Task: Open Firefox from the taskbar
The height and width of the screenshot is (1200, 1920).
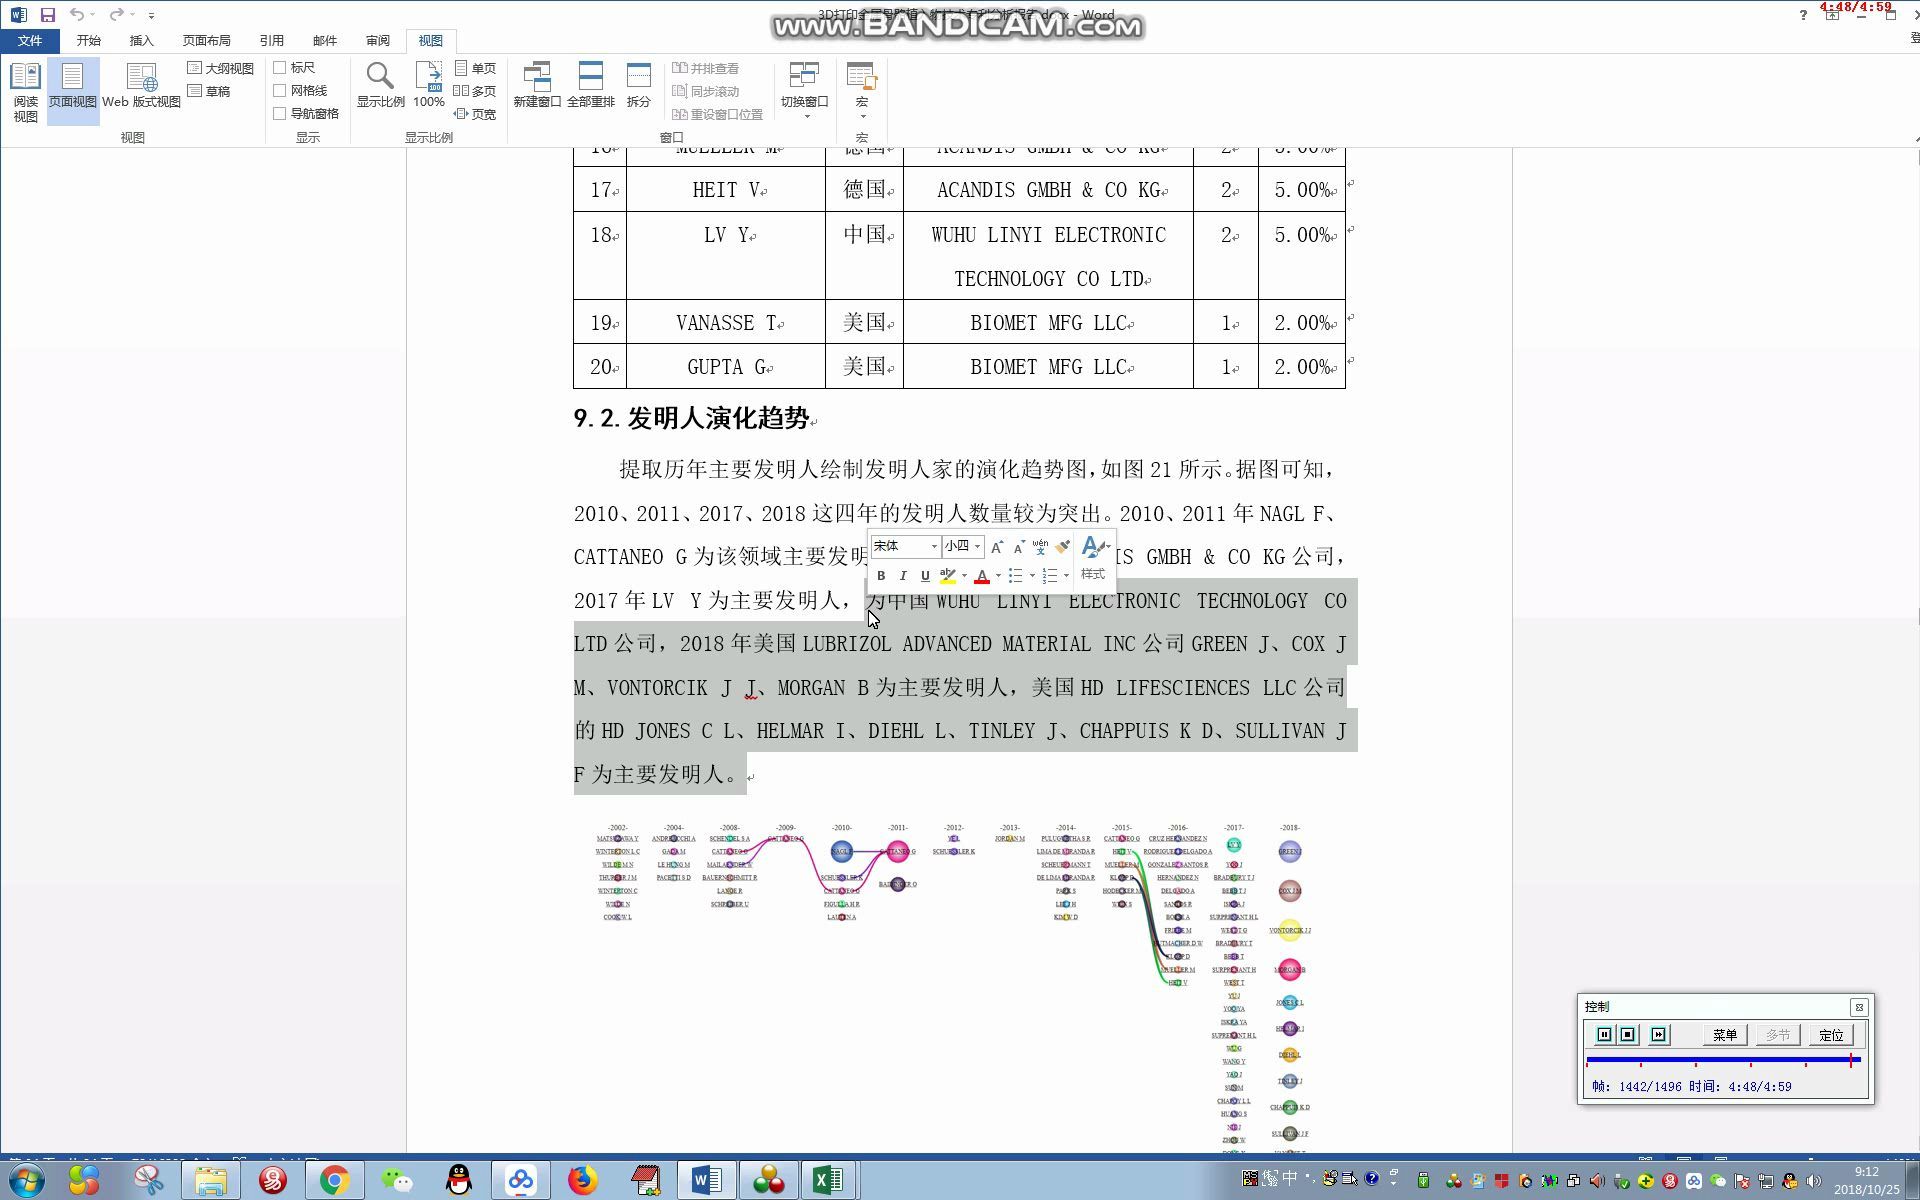Action: tap(582, 1180)
